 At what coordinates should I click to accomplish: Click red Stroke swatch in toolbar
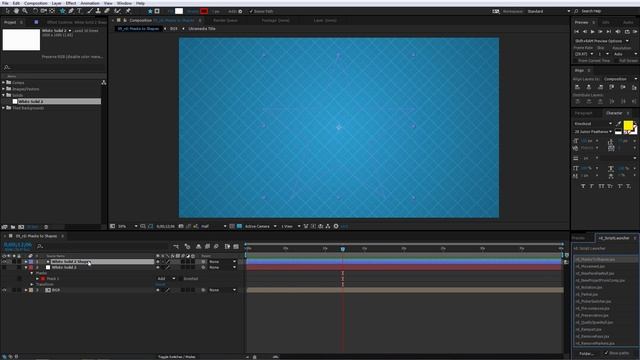tap(204, 11)
